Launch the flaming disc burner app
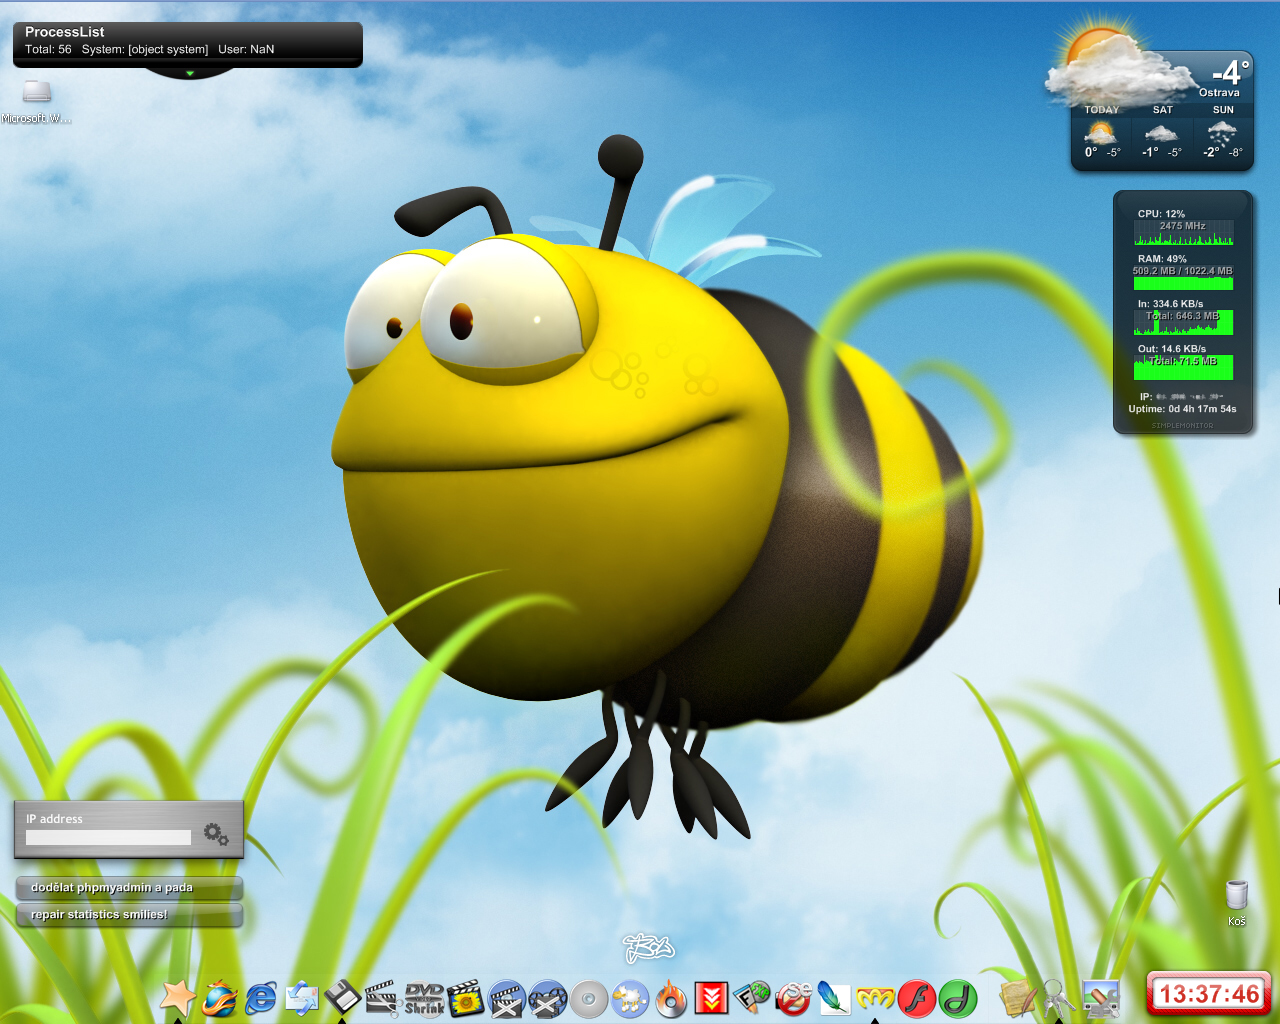The width and height of the screenshot is (1280, 1024). pyautogui.click(x=671, y=998)
